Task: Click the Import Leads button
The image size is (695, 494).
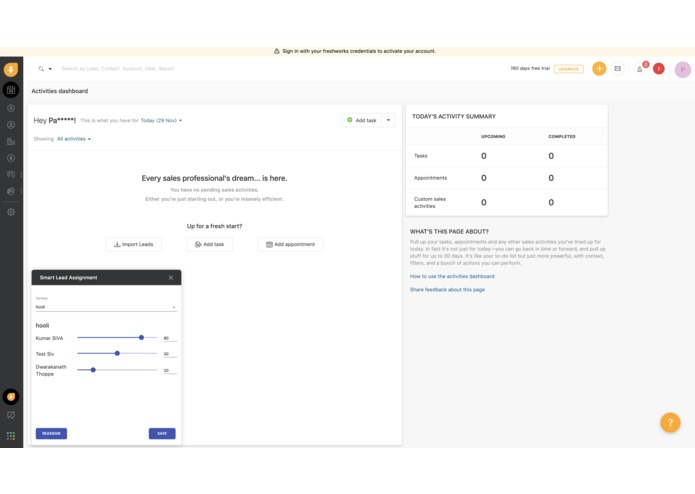Action: point(133,244)
